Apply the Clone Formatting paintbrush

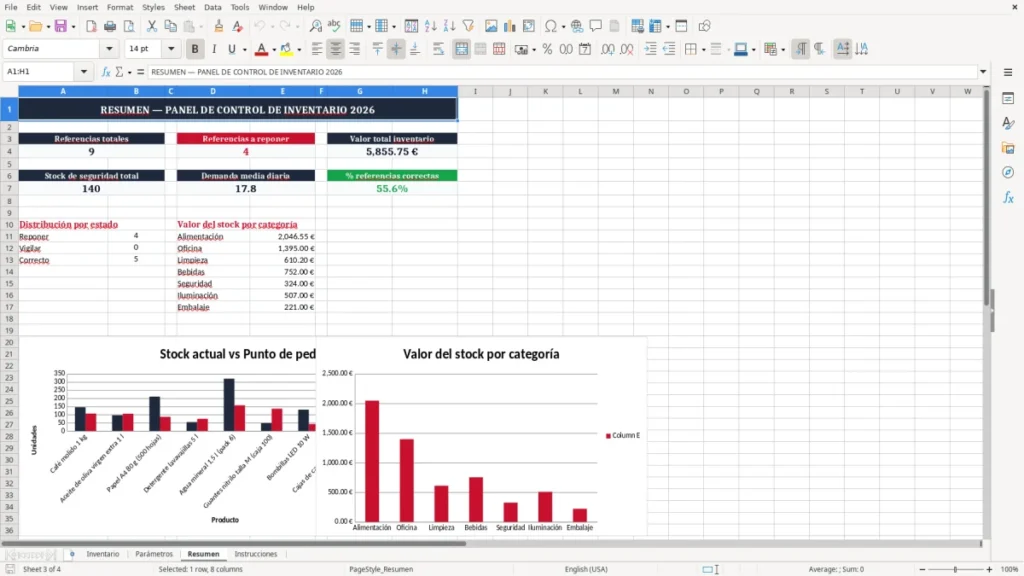click(x=218, y=26)
